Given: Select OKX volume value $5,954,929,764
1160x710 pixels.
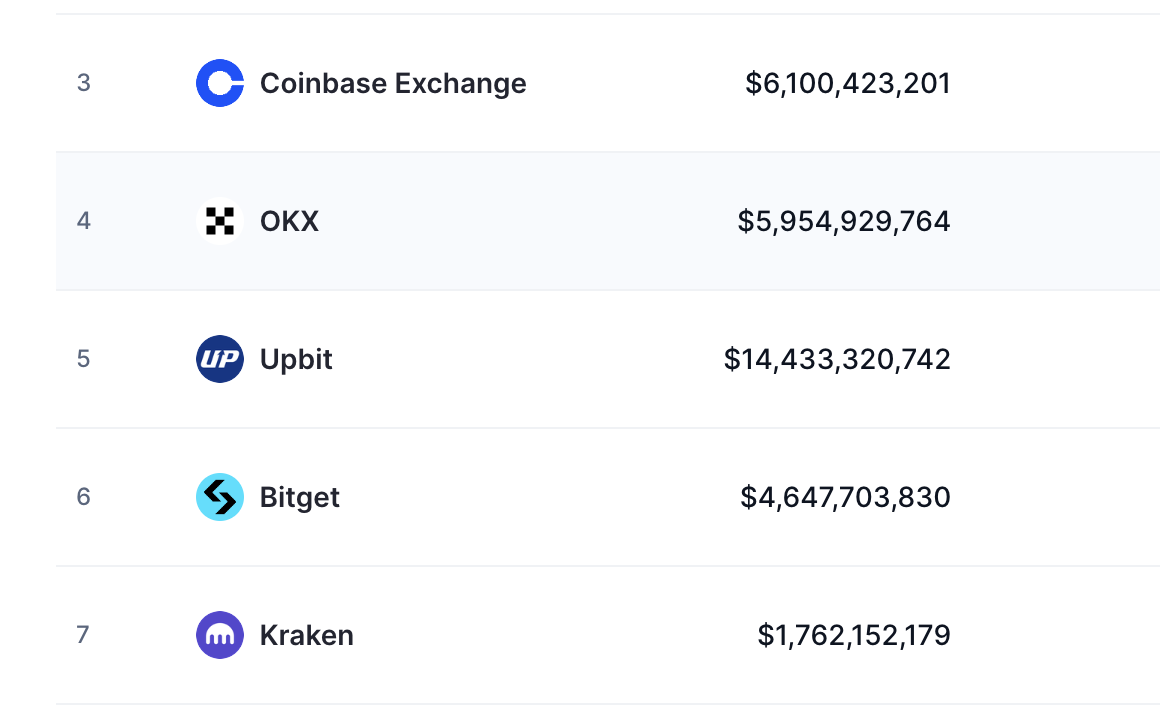Looking at the screenshot, I should coord(844,221).
